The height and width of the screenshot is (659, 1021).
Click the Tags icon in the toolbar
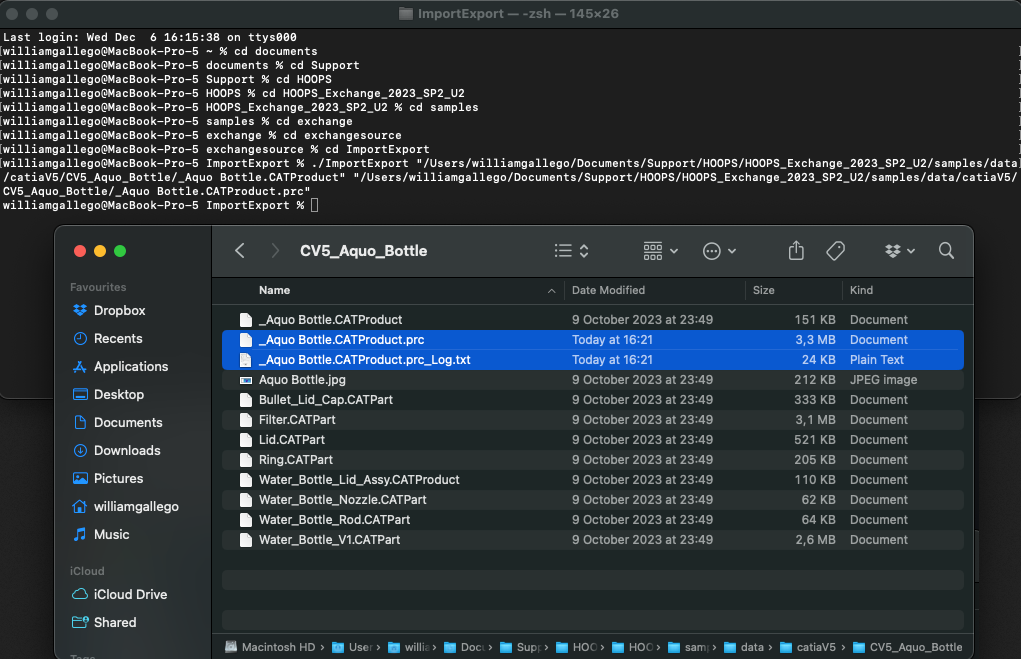[835, 251]
